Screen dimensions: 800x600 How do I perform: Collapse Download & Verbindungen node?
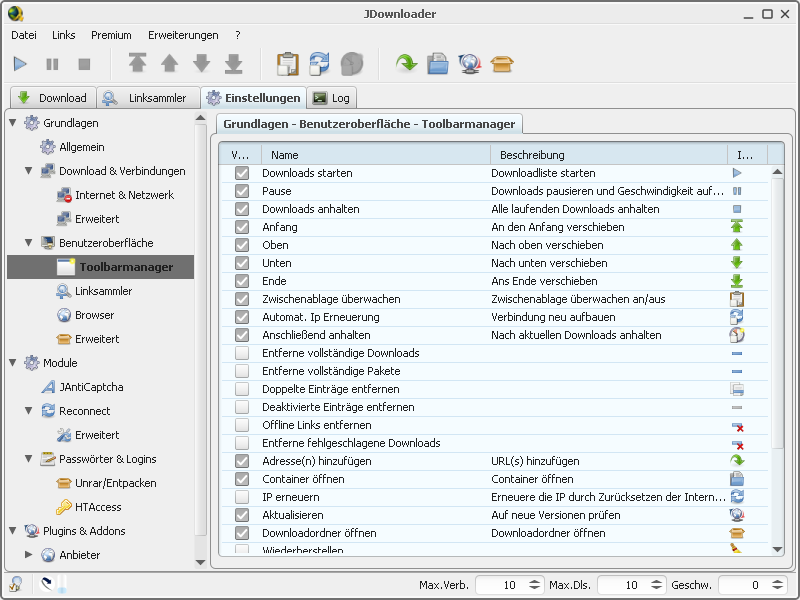tap(29, 171)
